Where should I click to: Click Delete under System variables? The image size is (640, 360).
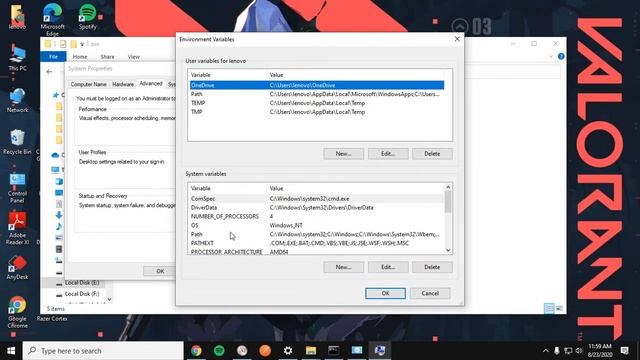pos(432,267)
